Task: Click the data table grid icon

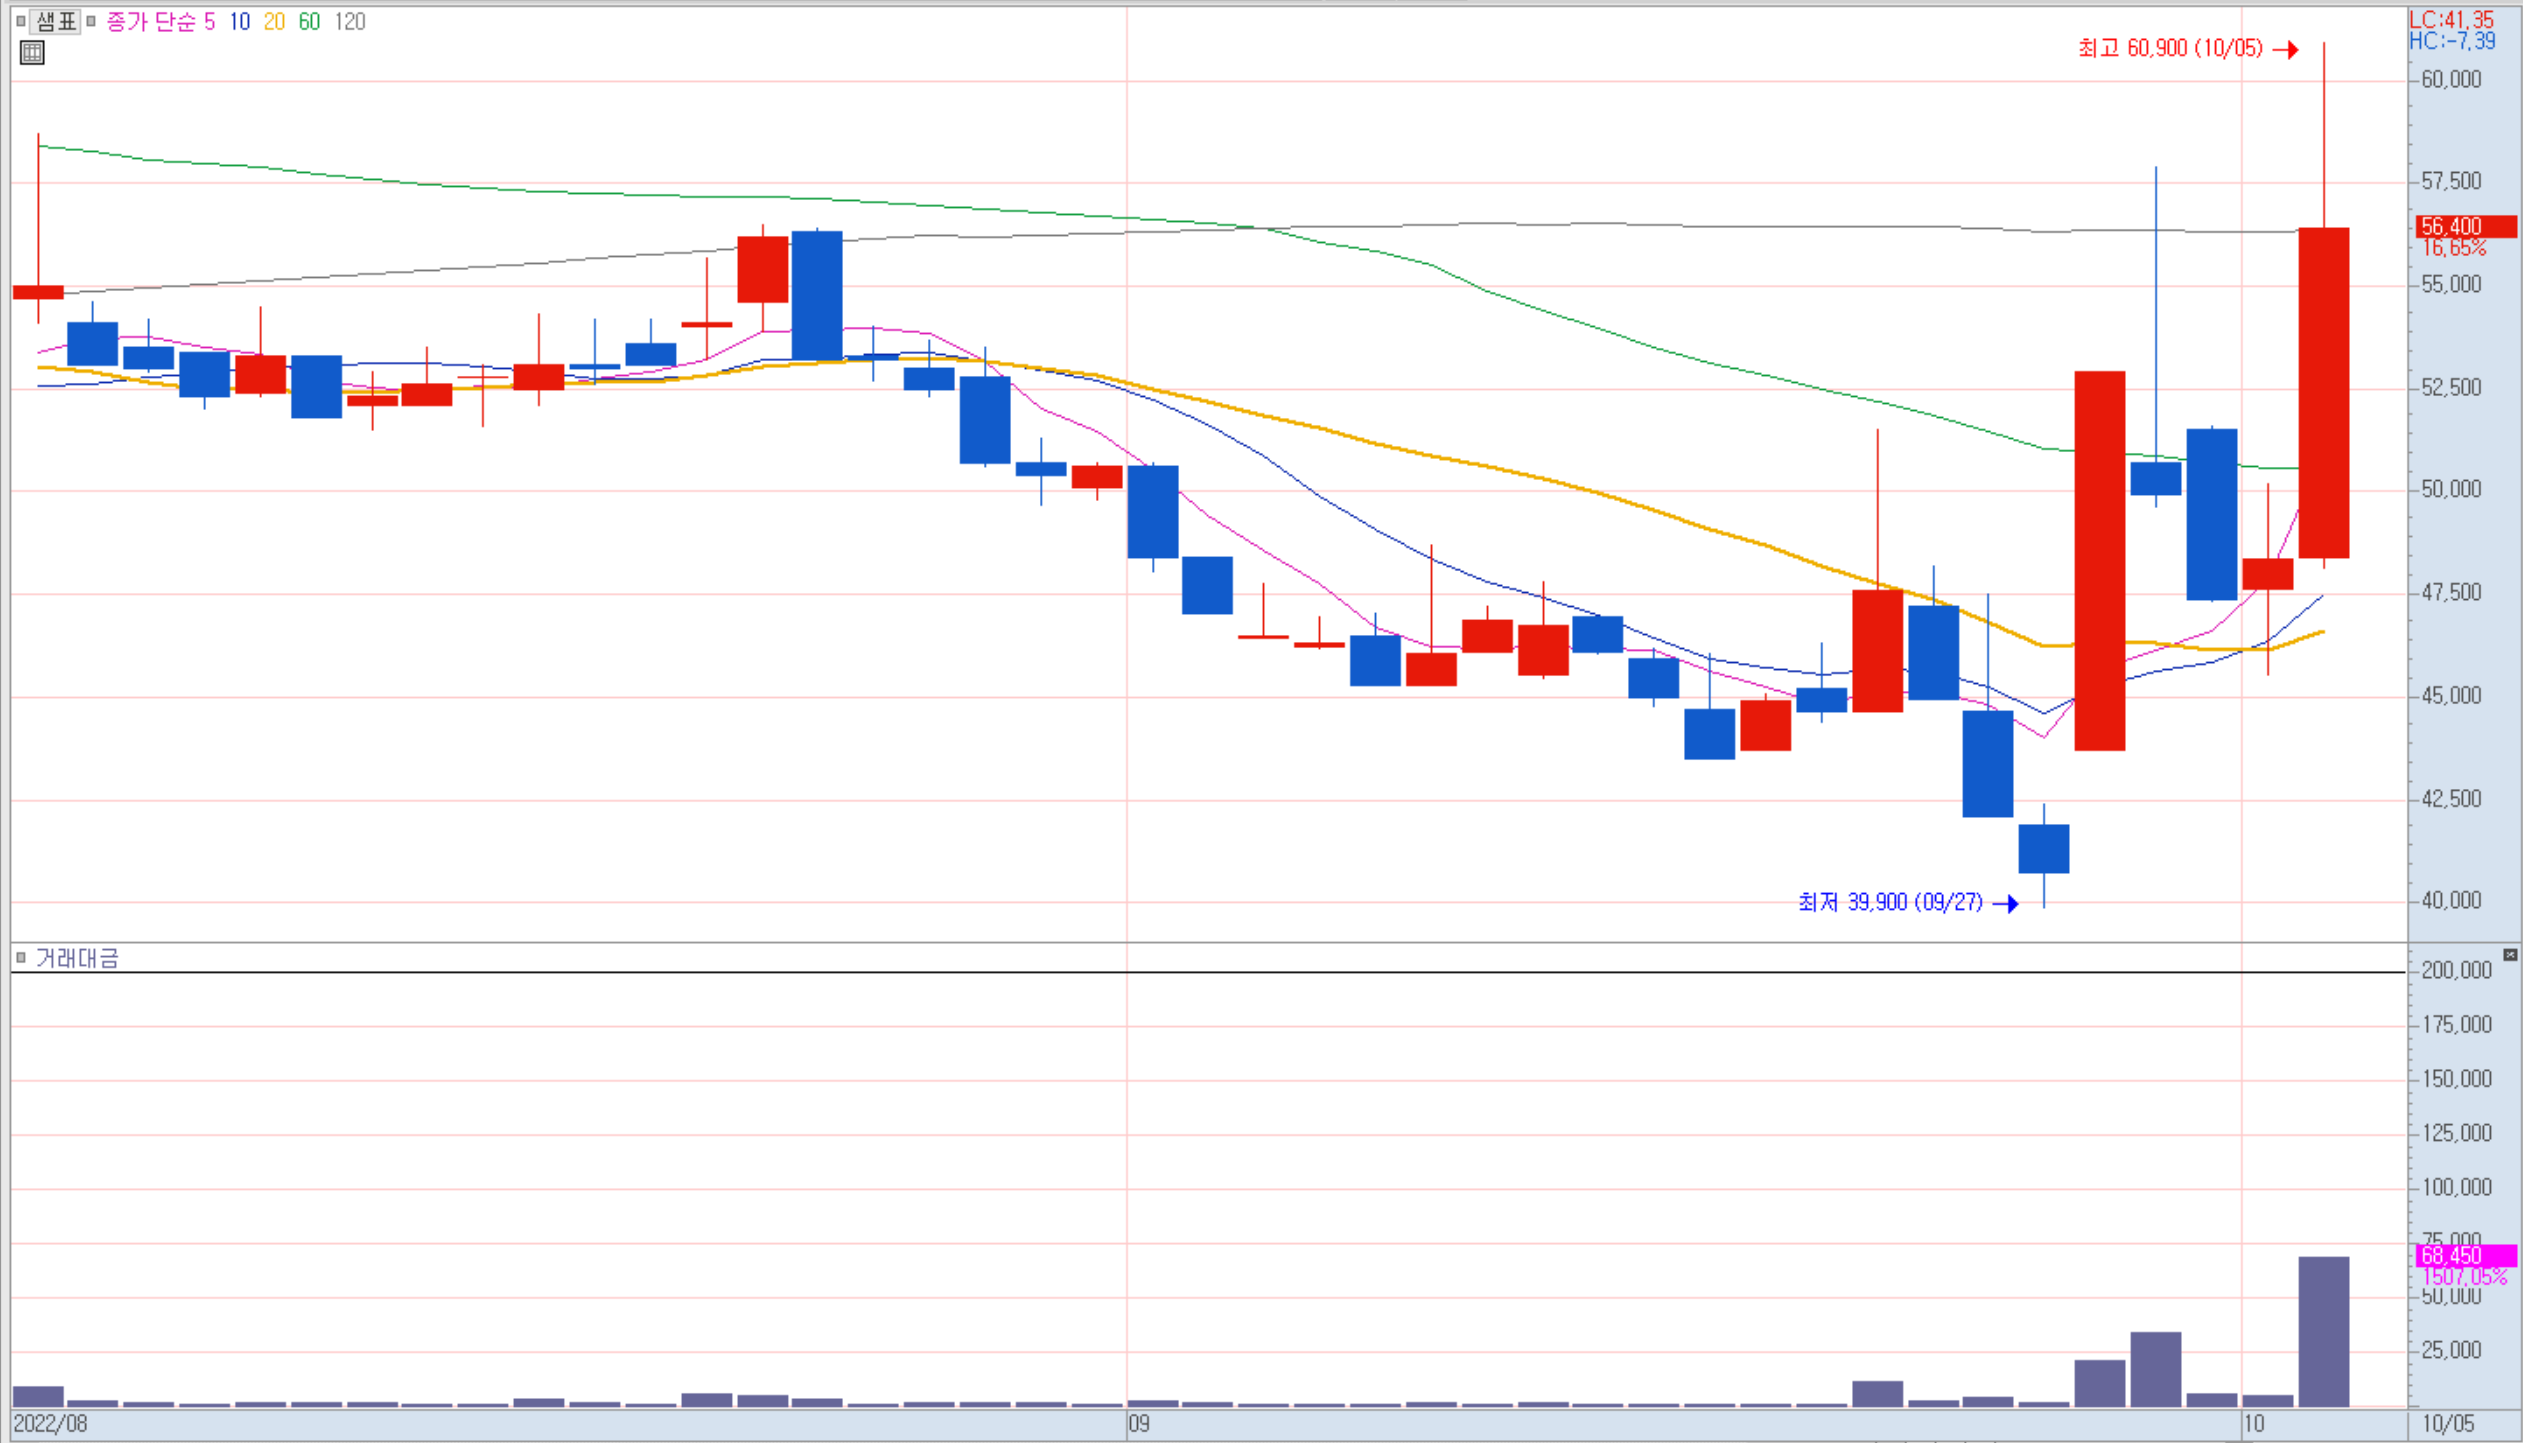Action: (x=32, y=53)
